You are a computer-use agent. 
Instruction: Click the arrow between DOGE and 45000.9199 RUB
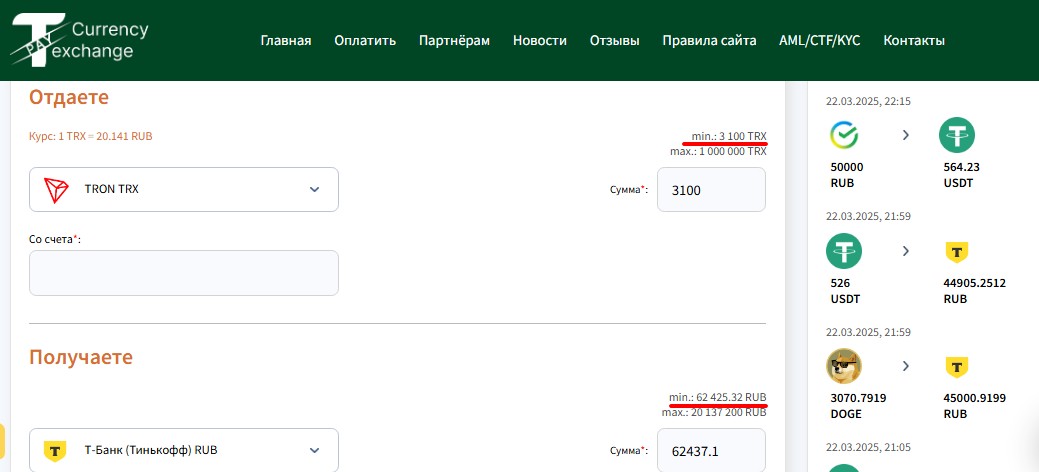pos(905,366)
